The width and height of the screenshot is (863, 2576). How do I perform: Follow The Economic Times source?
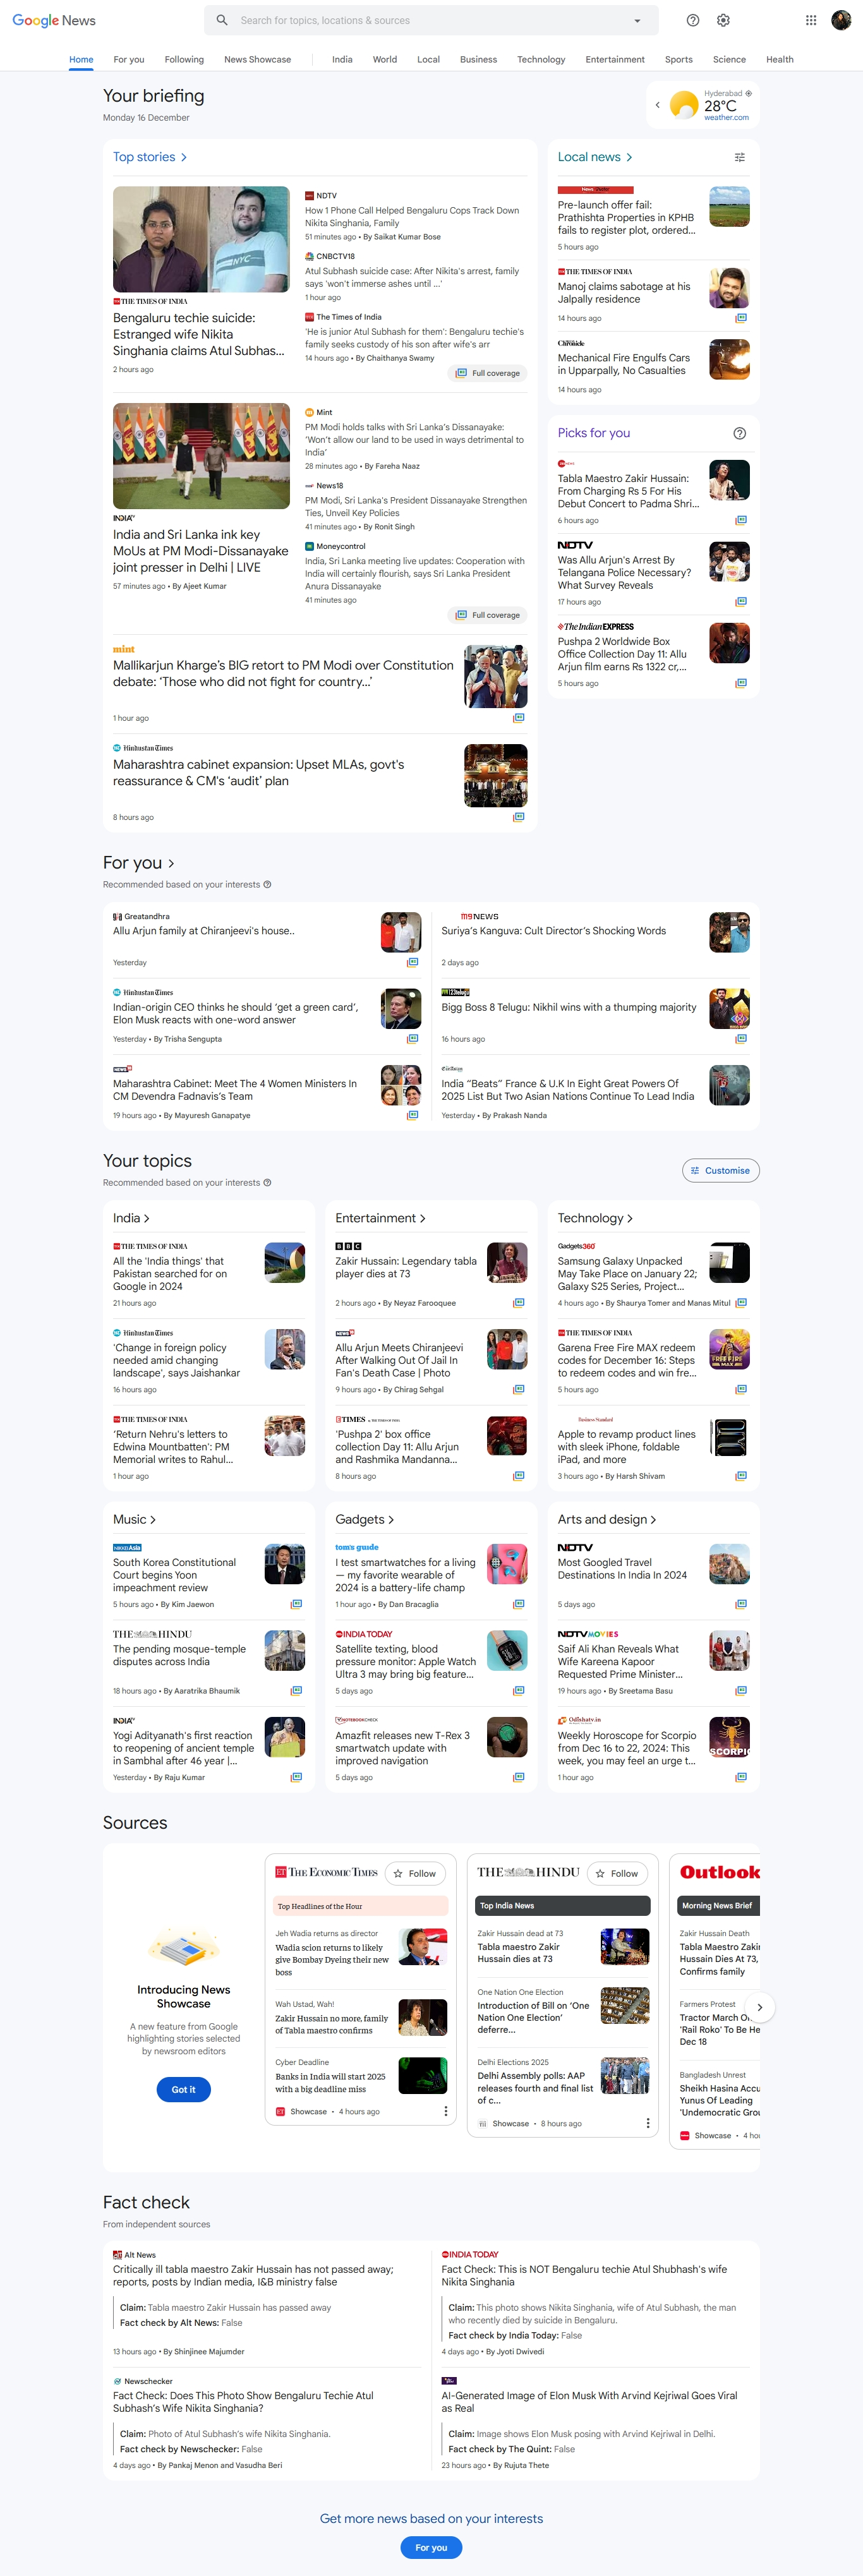tap(415, 1873)
